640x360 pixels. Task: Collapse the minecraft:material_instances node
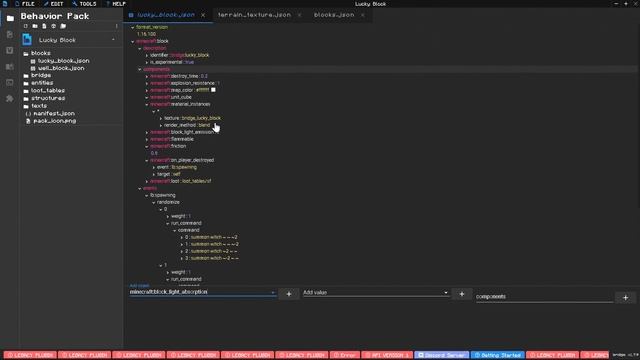pyautogui.click(x=147, y=104)
